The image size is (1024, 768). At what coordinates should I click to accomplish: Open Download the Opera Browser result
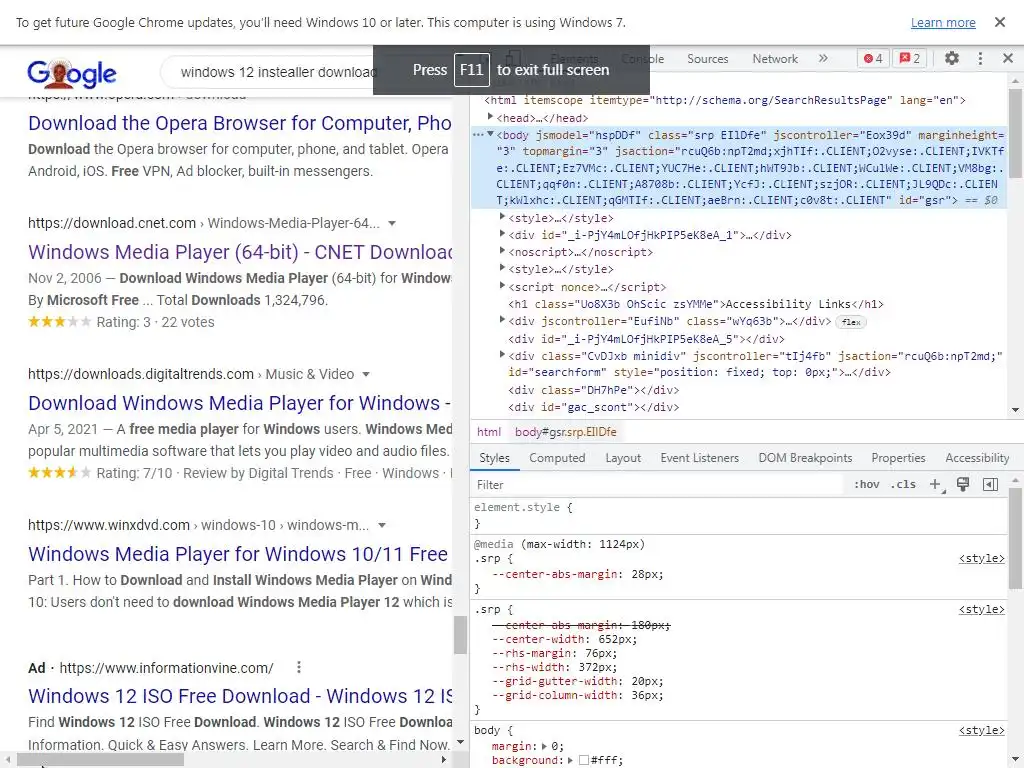[240, 123]
